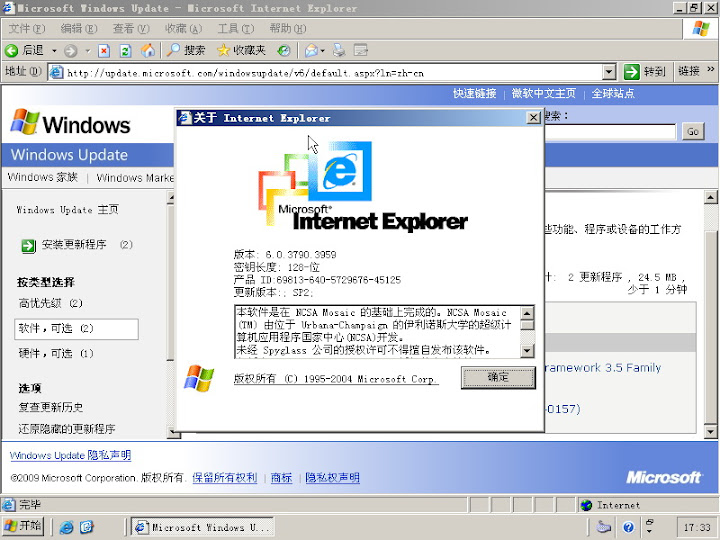720x540 pixels.
Task: Click the Print toolbar icon
Action: tap(339, 50)
